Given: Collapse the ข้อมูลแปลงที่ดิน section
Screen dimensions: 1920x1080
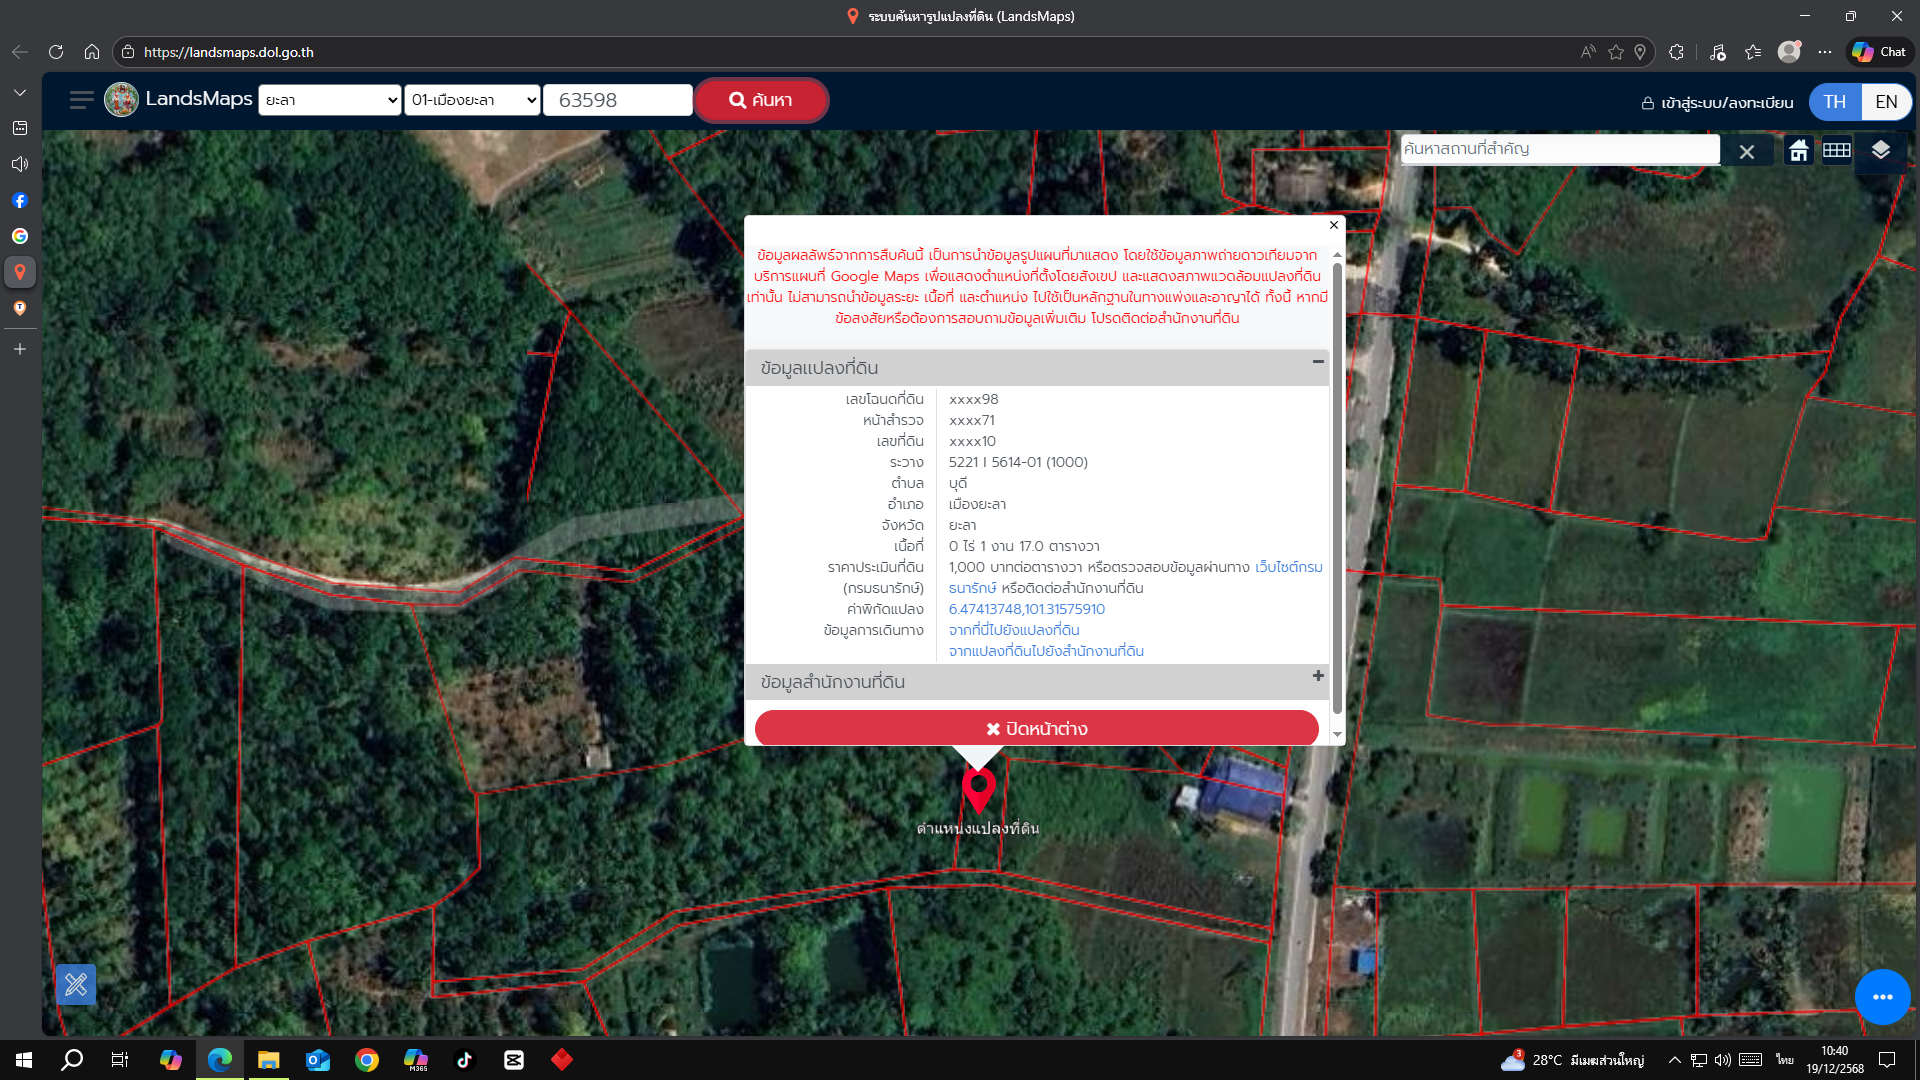Looking at the screenshot, I should [1318, 362].
